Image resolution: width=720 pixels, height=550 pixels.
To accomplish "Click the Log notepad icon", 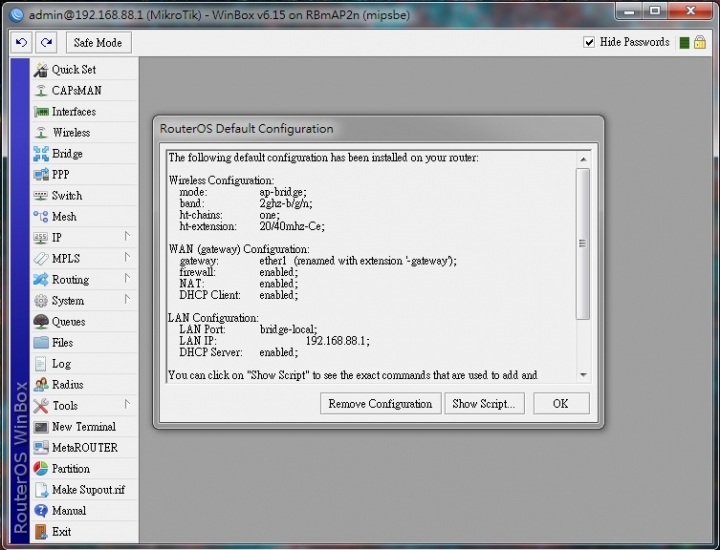I will pyautogui.click(x=41, y=364).
